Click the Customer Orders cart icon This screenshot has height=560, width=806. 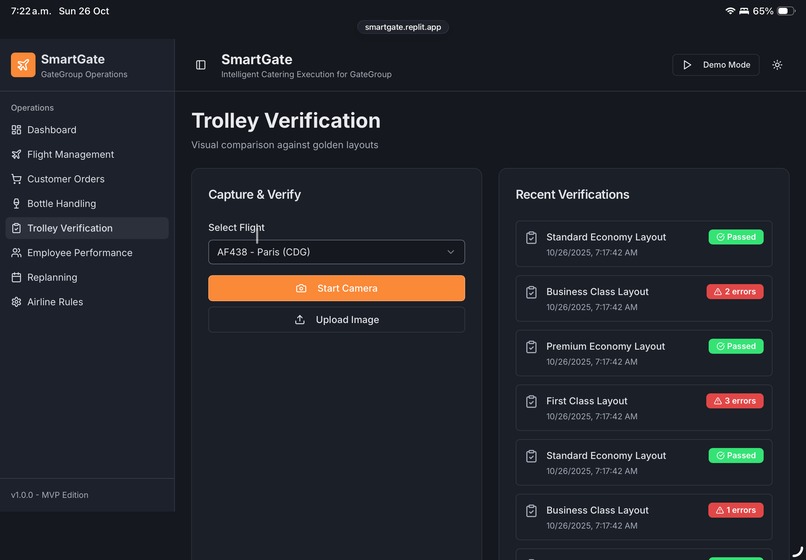pos(16,179)
